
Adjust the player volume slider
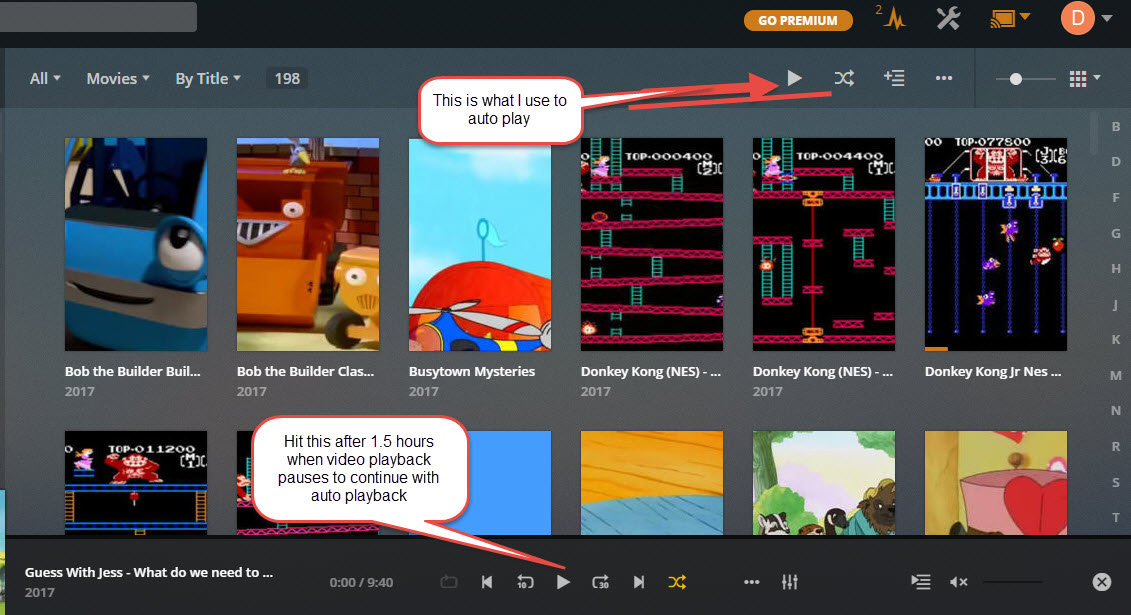tap(1013, 582)
